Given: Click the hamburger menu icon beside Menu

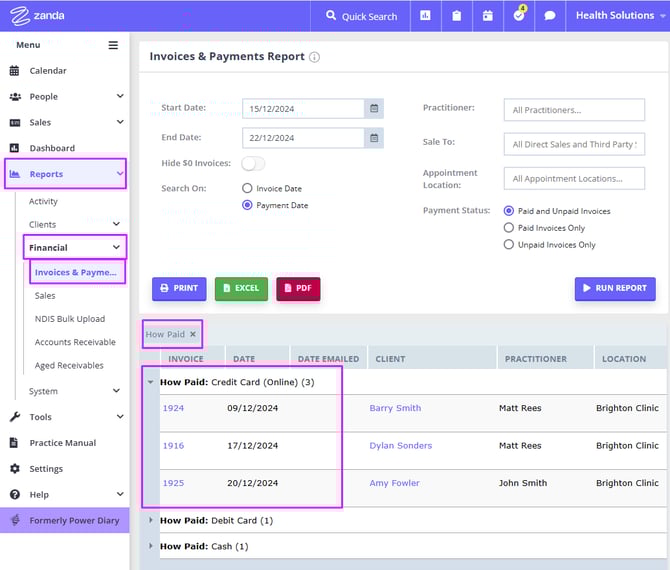Looking at the screenshot, I should pyautogui.click(x=113, y=45).
